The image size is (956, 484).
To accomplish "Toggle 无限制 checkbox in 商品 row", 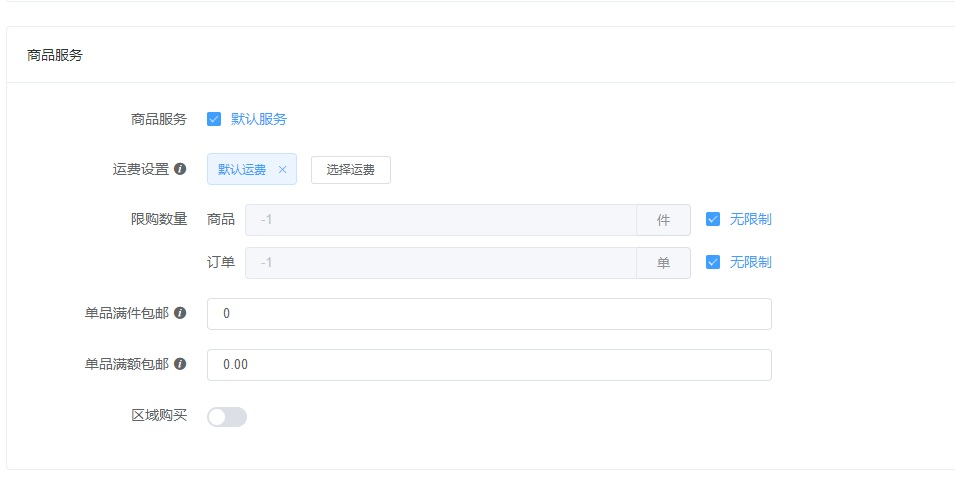I will 713,219.
